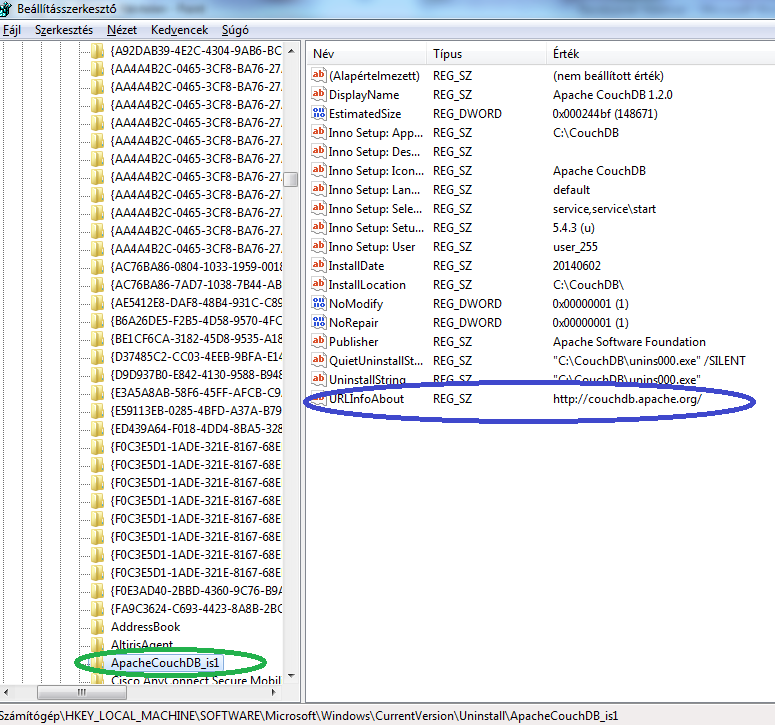Click the user_255 data cell

coord(575,247)
